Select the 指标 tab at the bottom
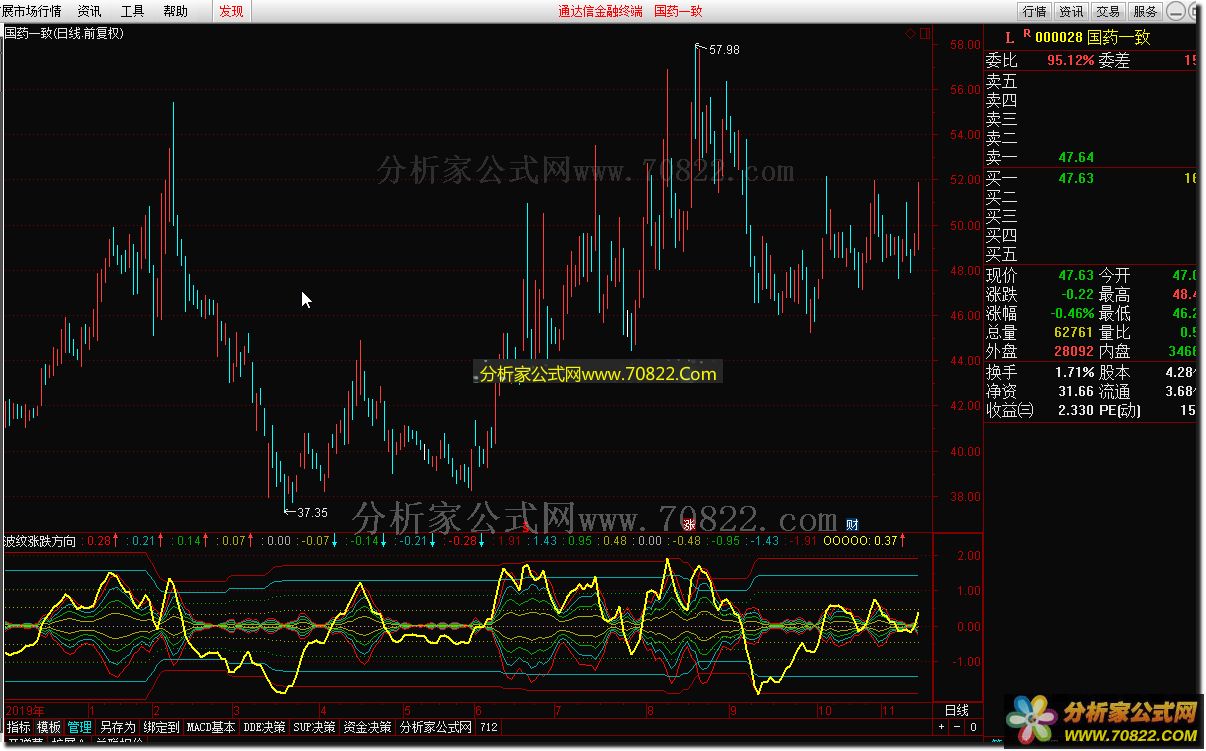This screenshot has height=751, width=1206. pyautogui.click(x=18, y=727)
